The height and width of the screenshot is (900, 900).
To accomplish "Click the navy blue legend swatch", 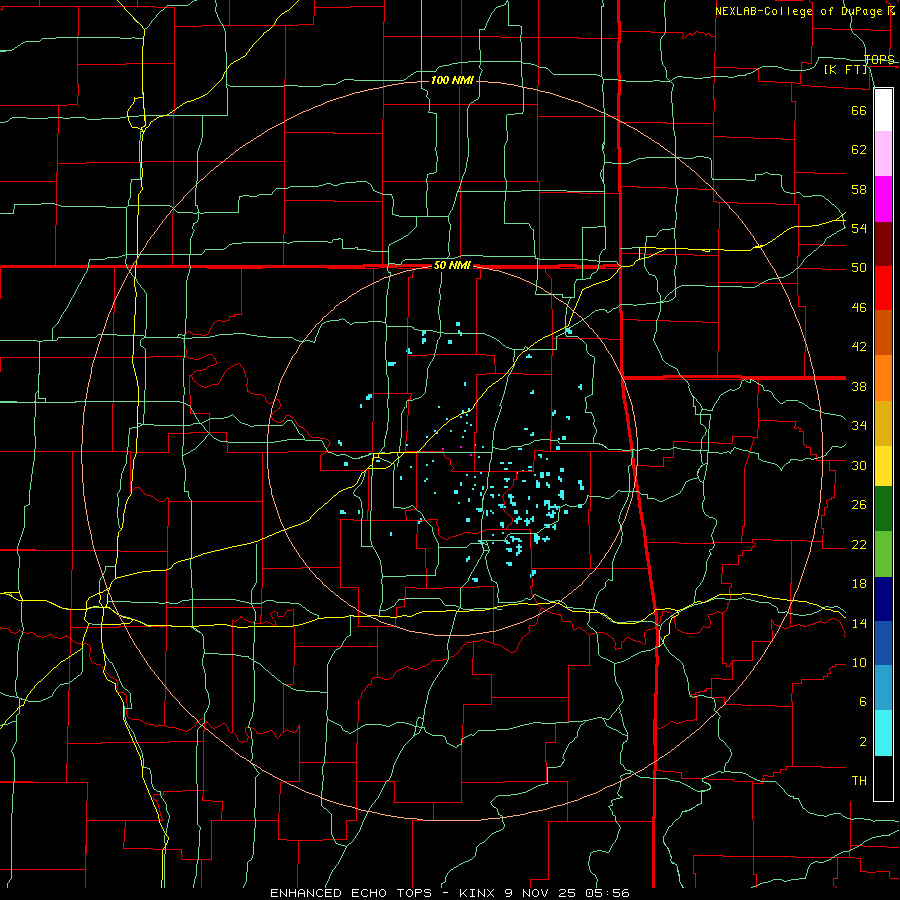I will pos(883,599).
